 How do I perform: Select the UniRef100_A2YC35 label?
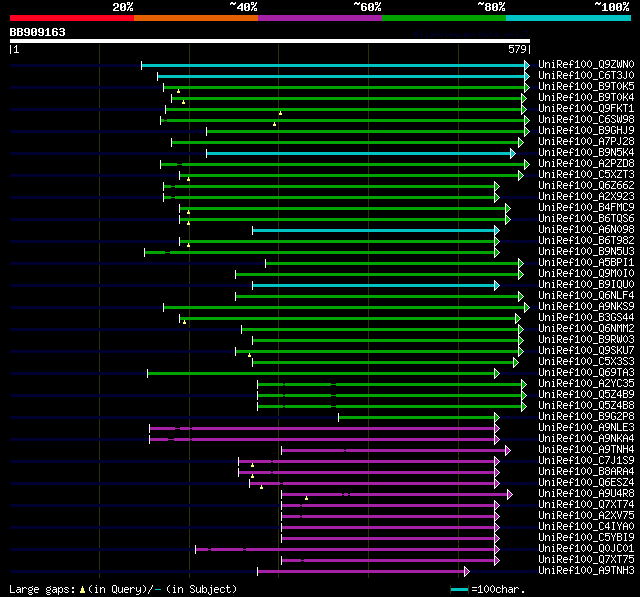[x=586, y=384]
